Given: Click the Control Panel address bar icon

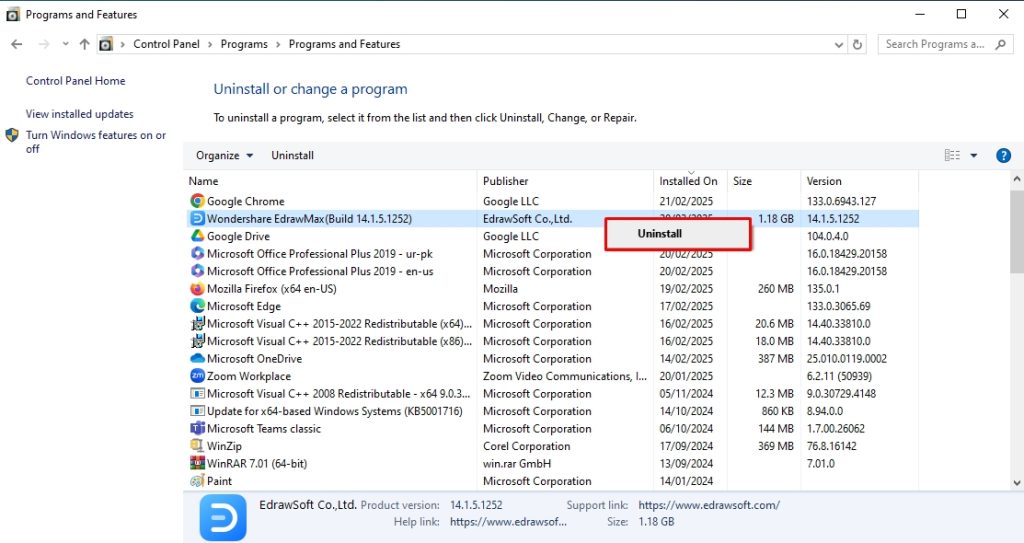Looking at the screenshot, I should click(x=106, y=44).
